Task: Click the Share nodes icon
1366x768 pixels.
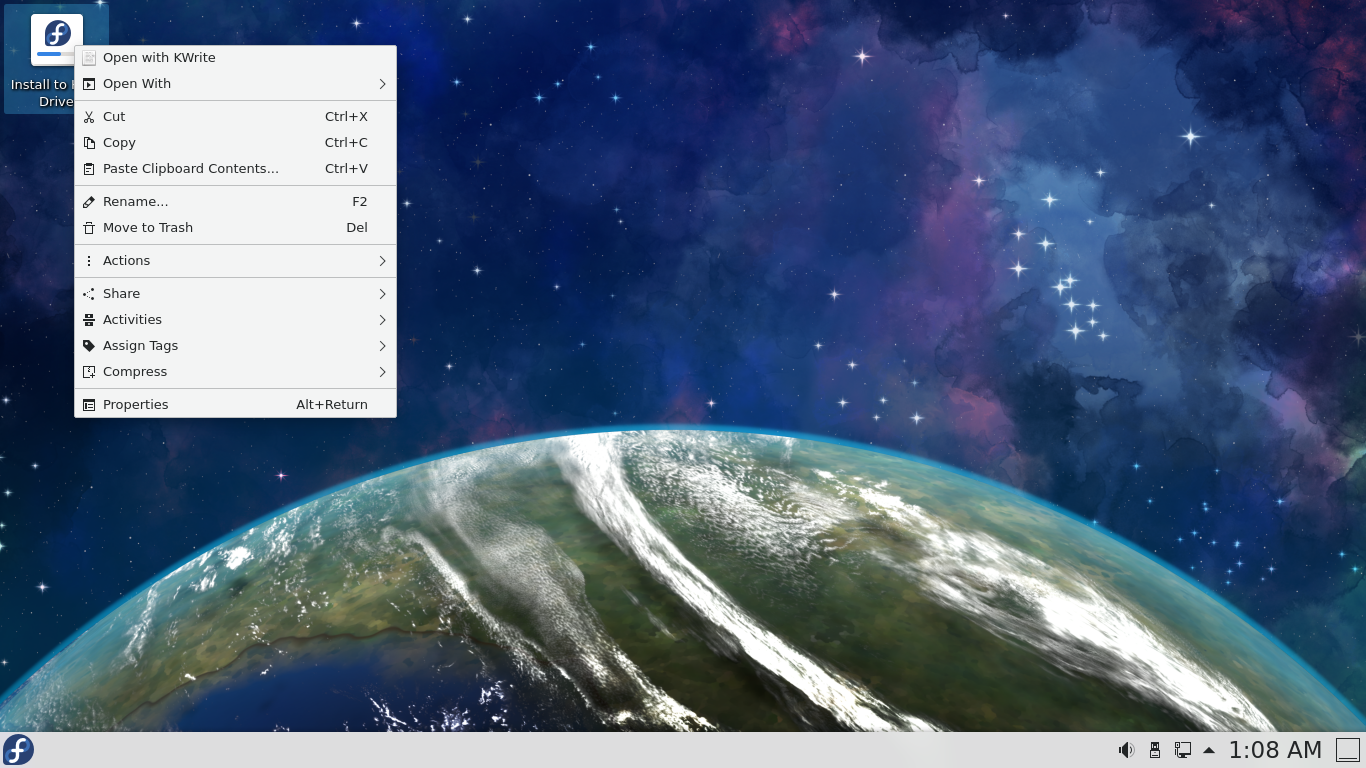Action: coord(89,294)
